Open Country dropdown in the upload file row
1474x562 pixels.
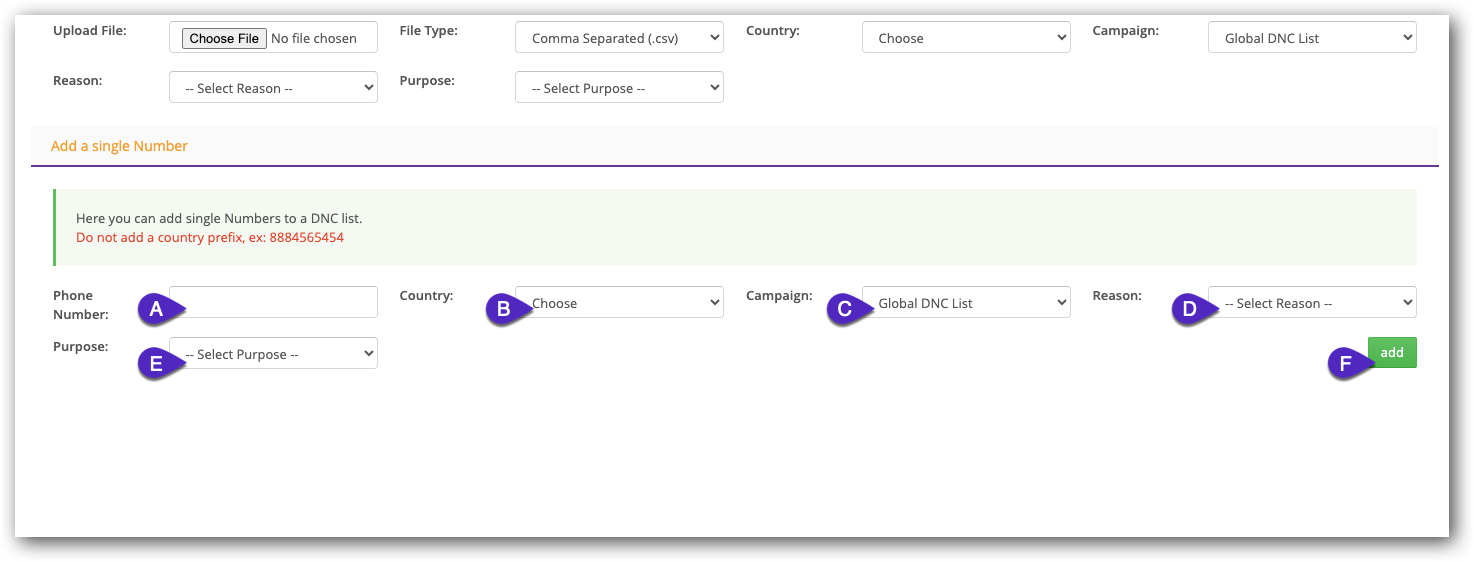[x=965, y=38]
